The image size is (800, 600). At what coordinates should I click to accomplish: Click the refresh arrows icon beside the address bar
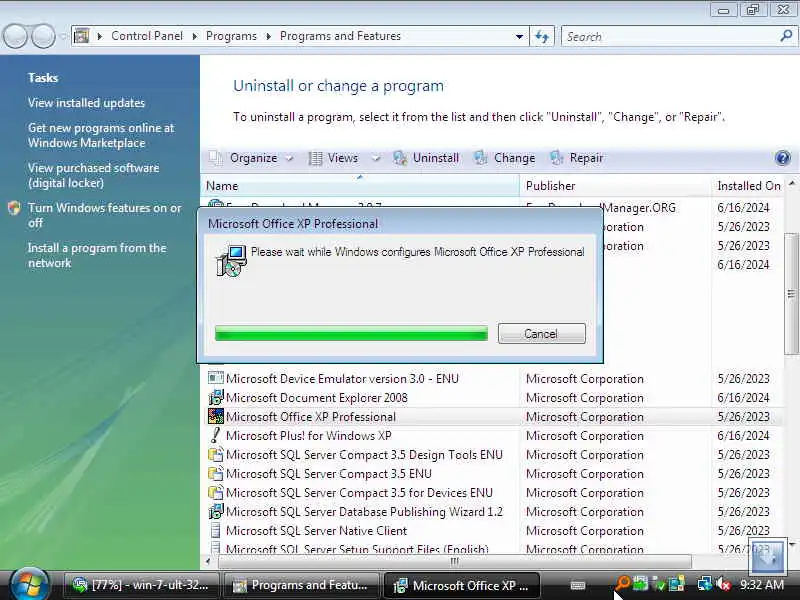point(542,36)
